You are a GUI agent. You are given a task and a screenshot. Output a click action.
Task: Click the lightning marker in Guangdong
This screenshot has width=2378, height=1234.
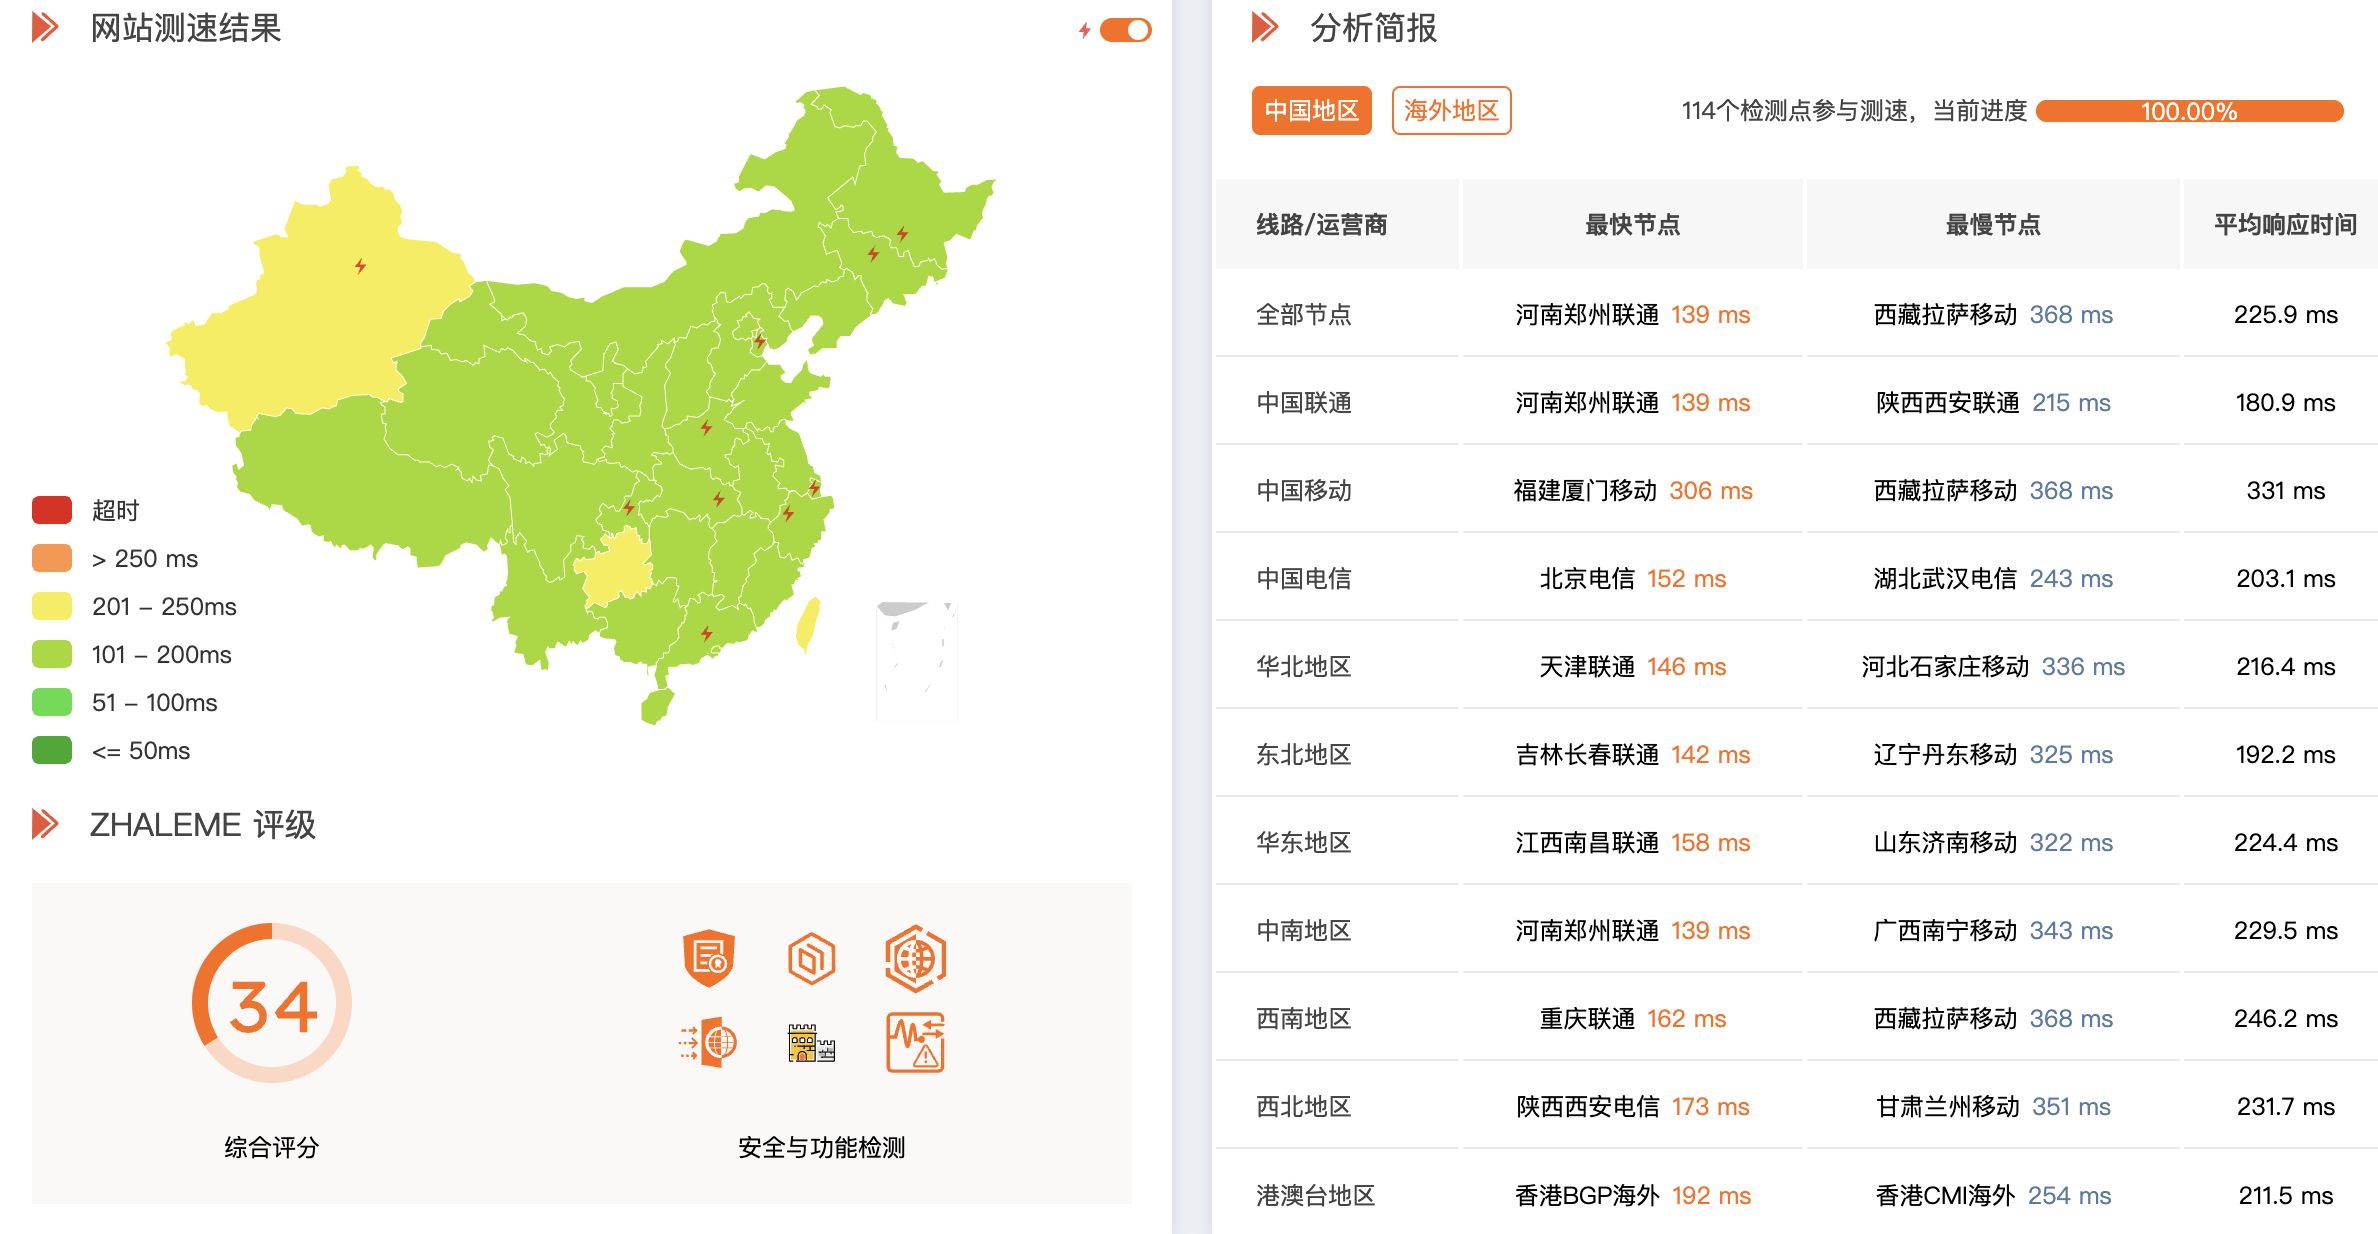[706, 633]
